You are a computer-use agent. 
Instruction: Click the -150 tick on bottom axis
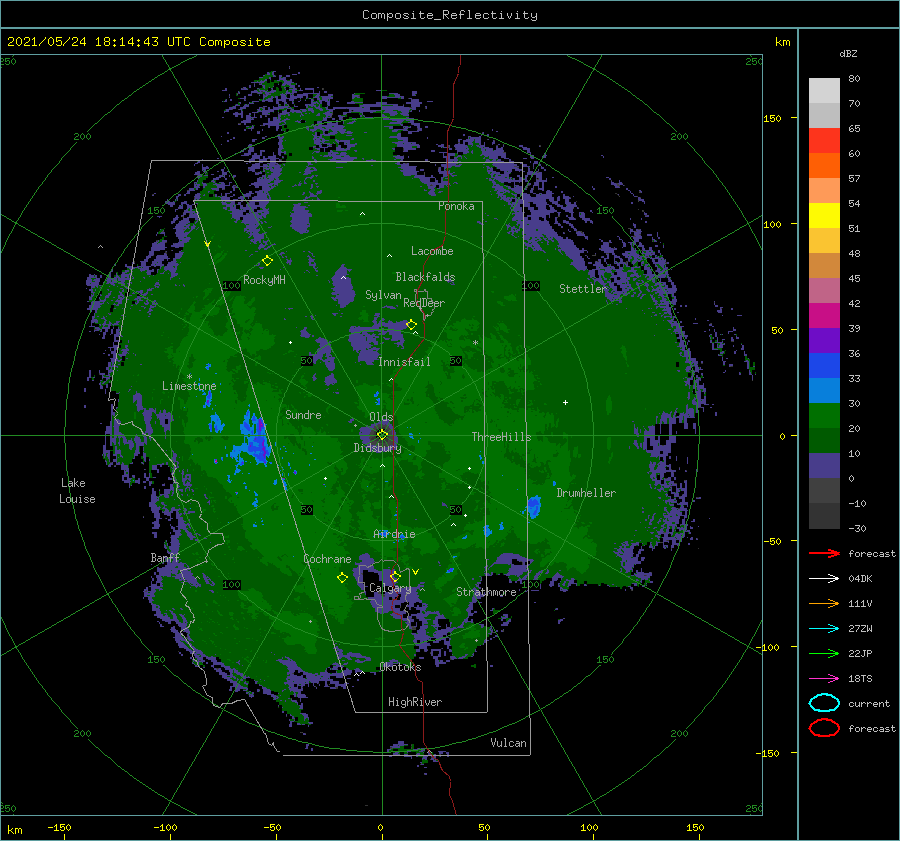click(x=59, y=827)
